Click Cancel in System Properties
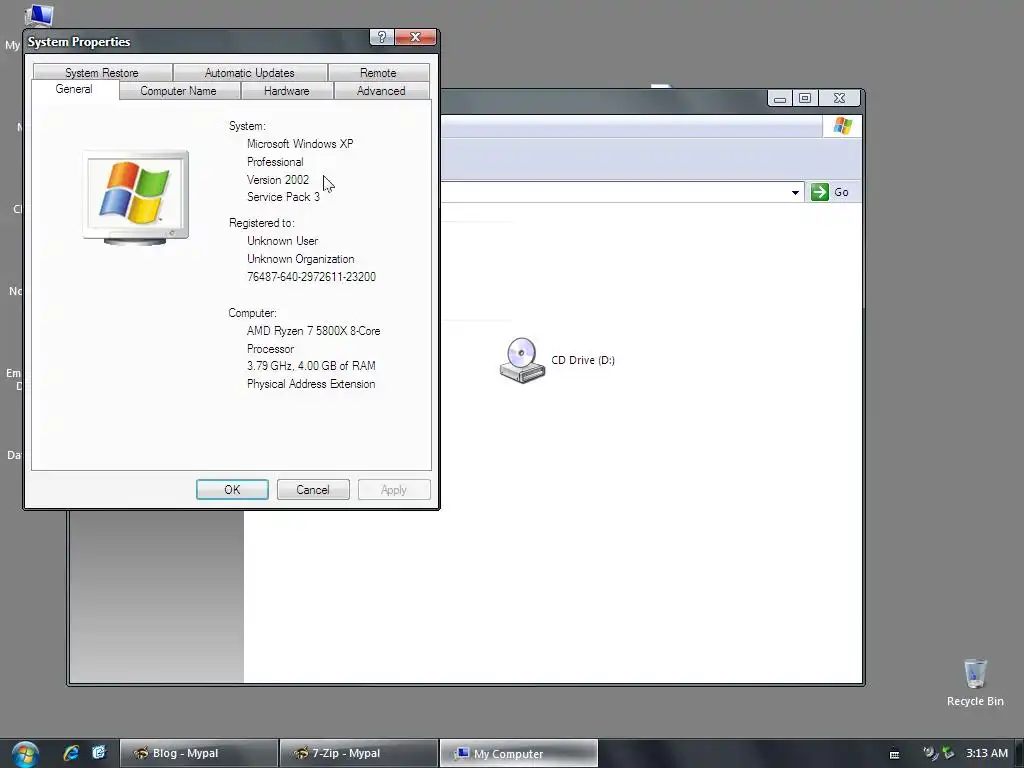 313,490
